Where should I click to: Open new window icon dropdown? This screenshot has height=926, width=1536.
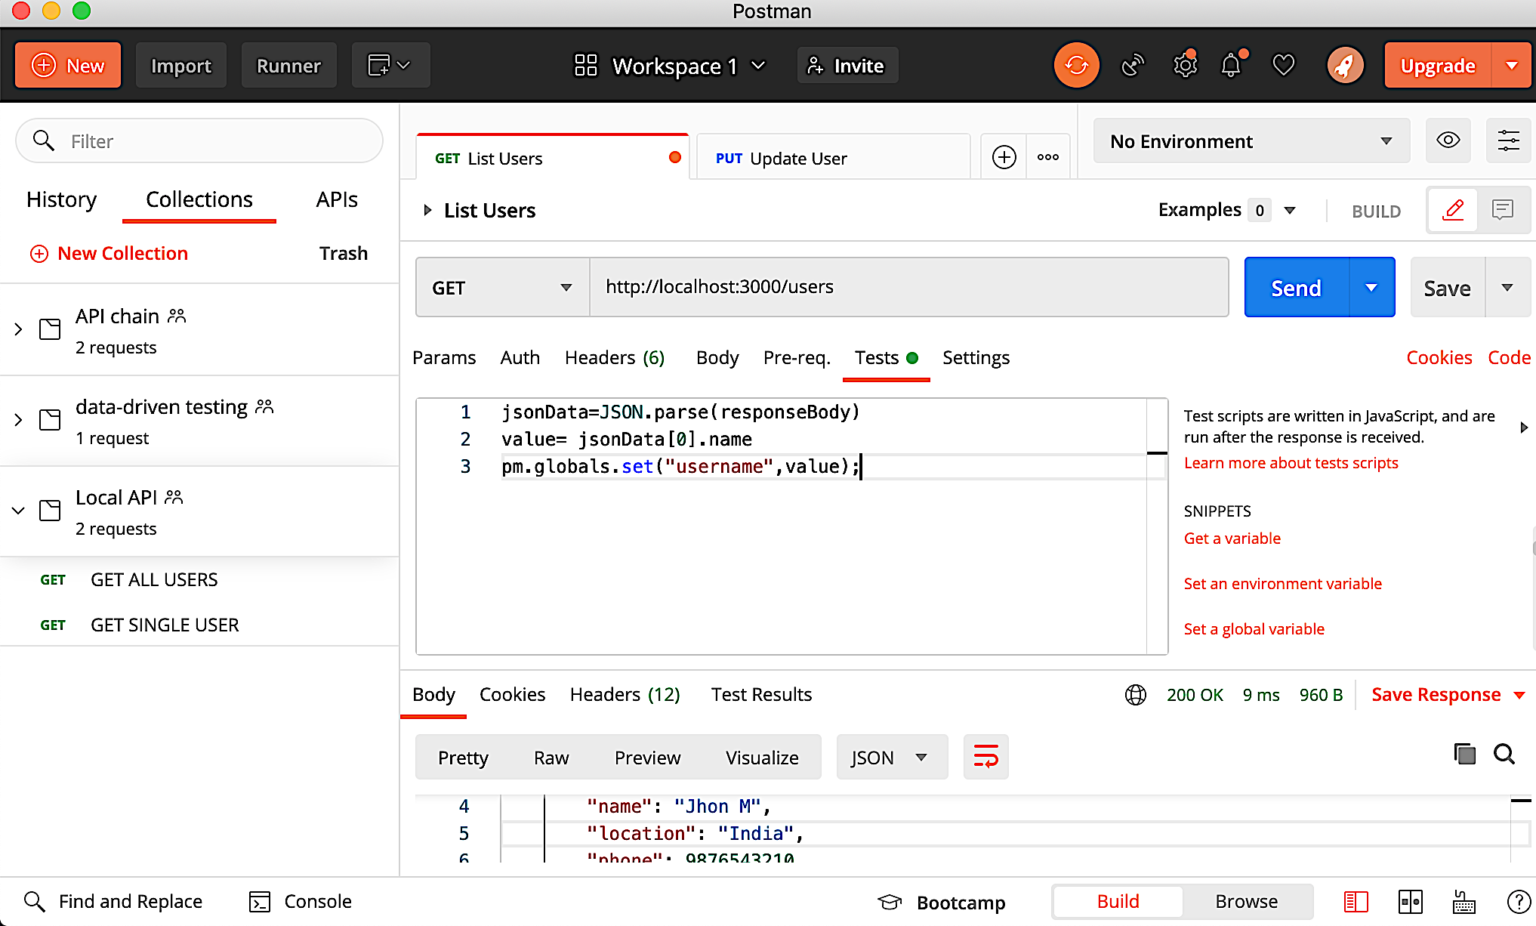(390, 65)
